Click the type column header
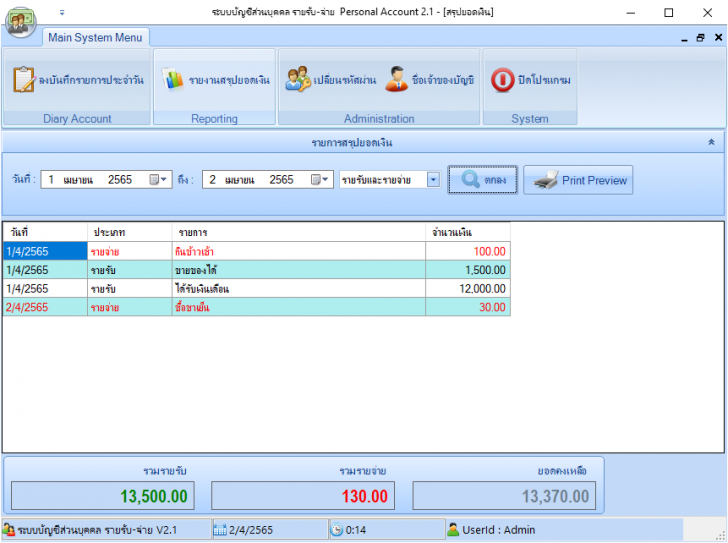This screenshot has width=728, height=543. (x=130, y=232)
